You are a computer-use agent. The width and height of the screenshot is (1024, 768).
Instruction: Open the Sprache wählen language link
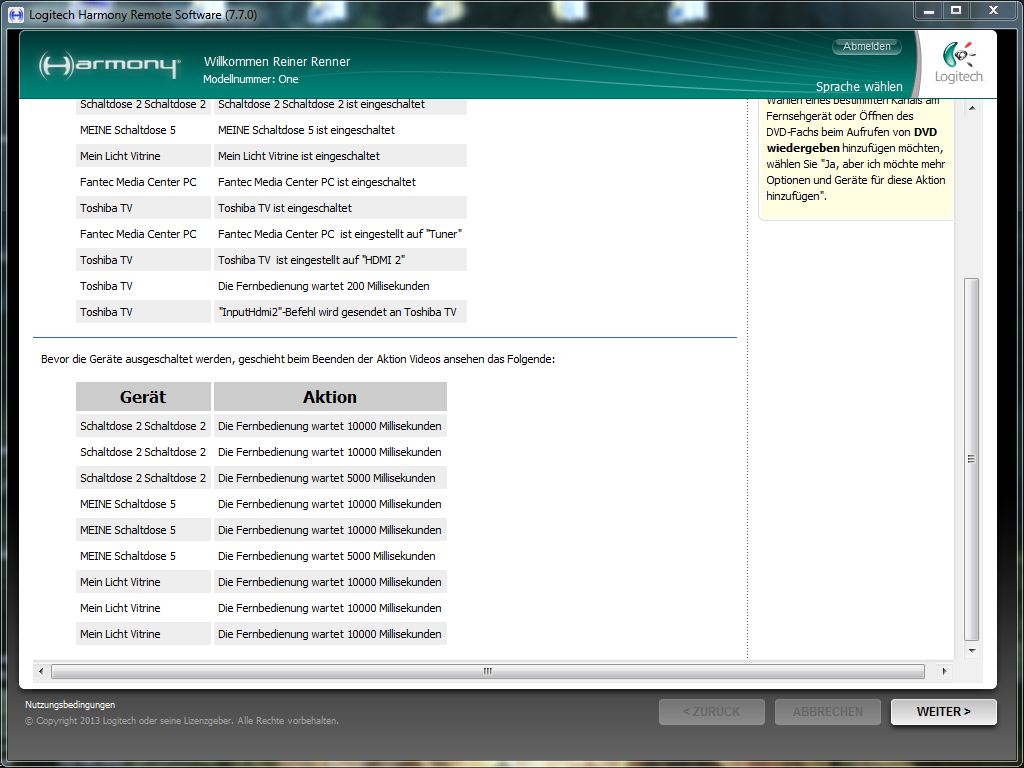tap(858, 87)
